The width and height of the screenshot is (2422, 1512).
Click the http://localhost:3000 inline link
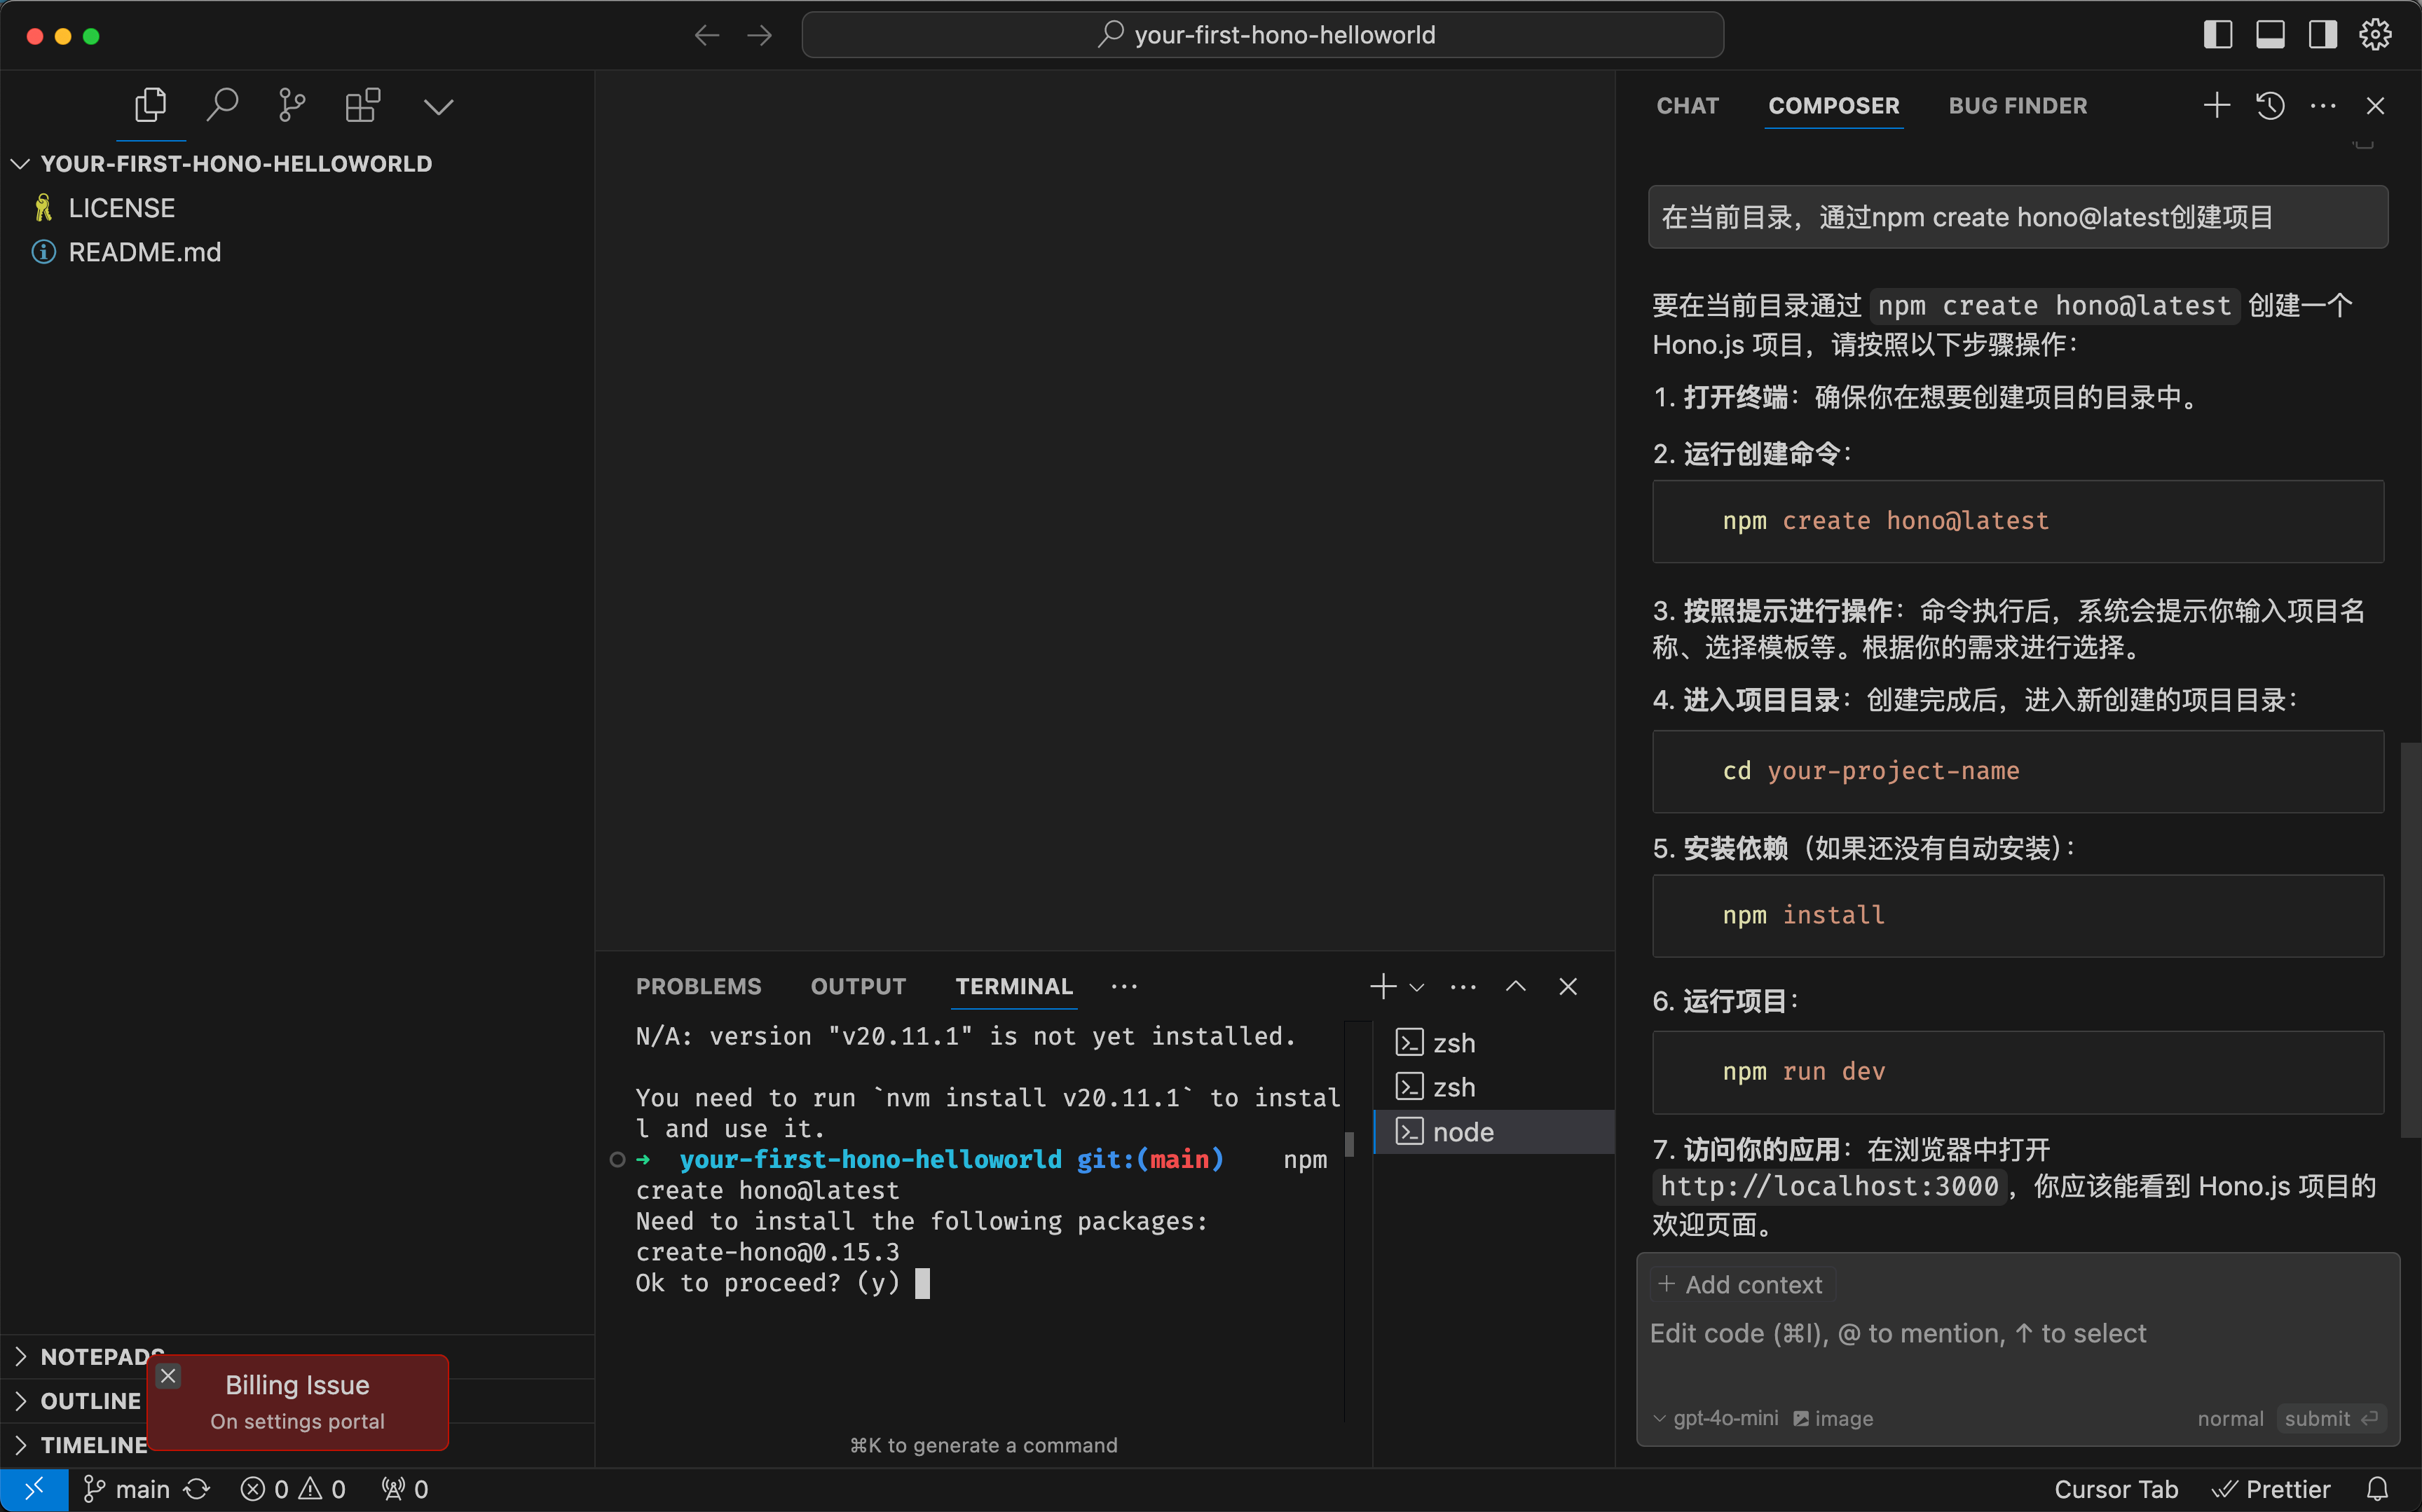(1829, 1187)
